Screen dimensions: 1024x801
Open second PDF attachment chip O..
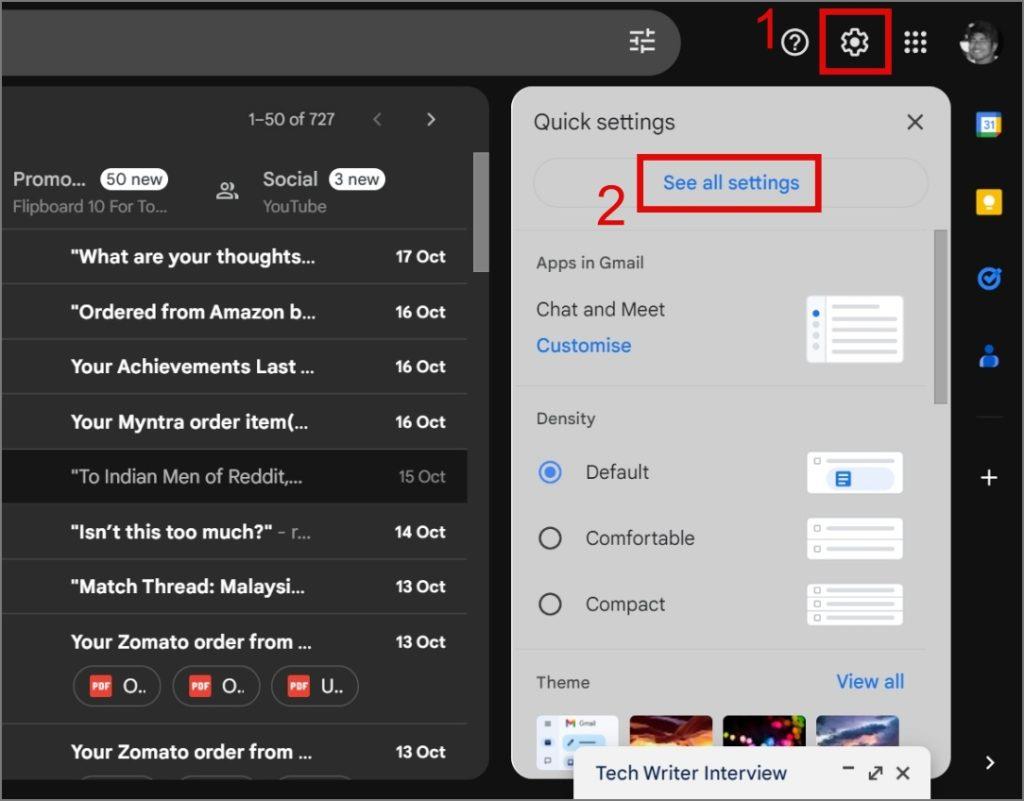coord(216,686)
